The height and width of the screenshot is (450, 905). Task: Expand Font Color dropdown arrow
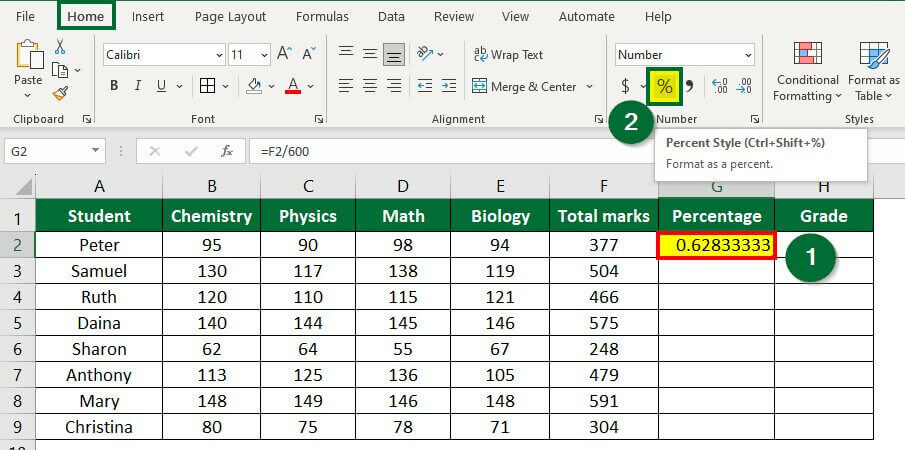310,86
